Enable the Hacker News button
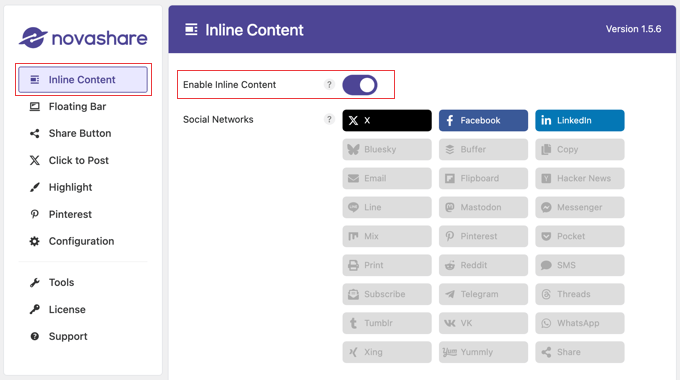The width and height of the screenshot is (680, 380). point(580,178)
